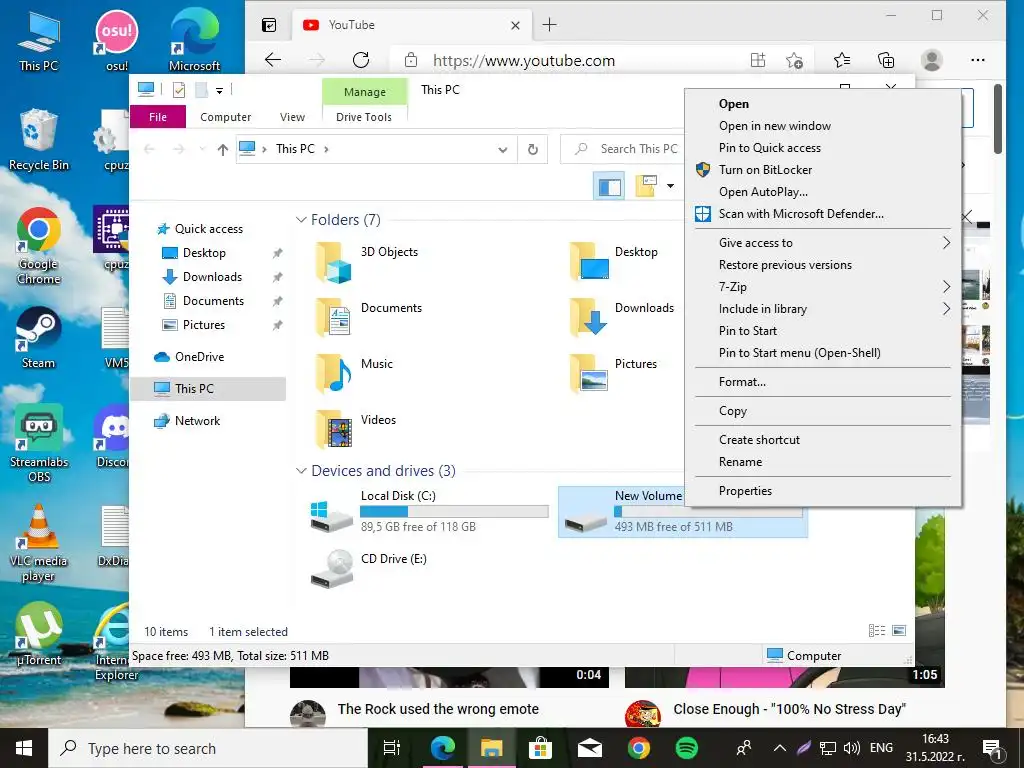Open the Windows Start menu
The height and width of the screenshot is (768, 1024).
click(x=24, y=748)
